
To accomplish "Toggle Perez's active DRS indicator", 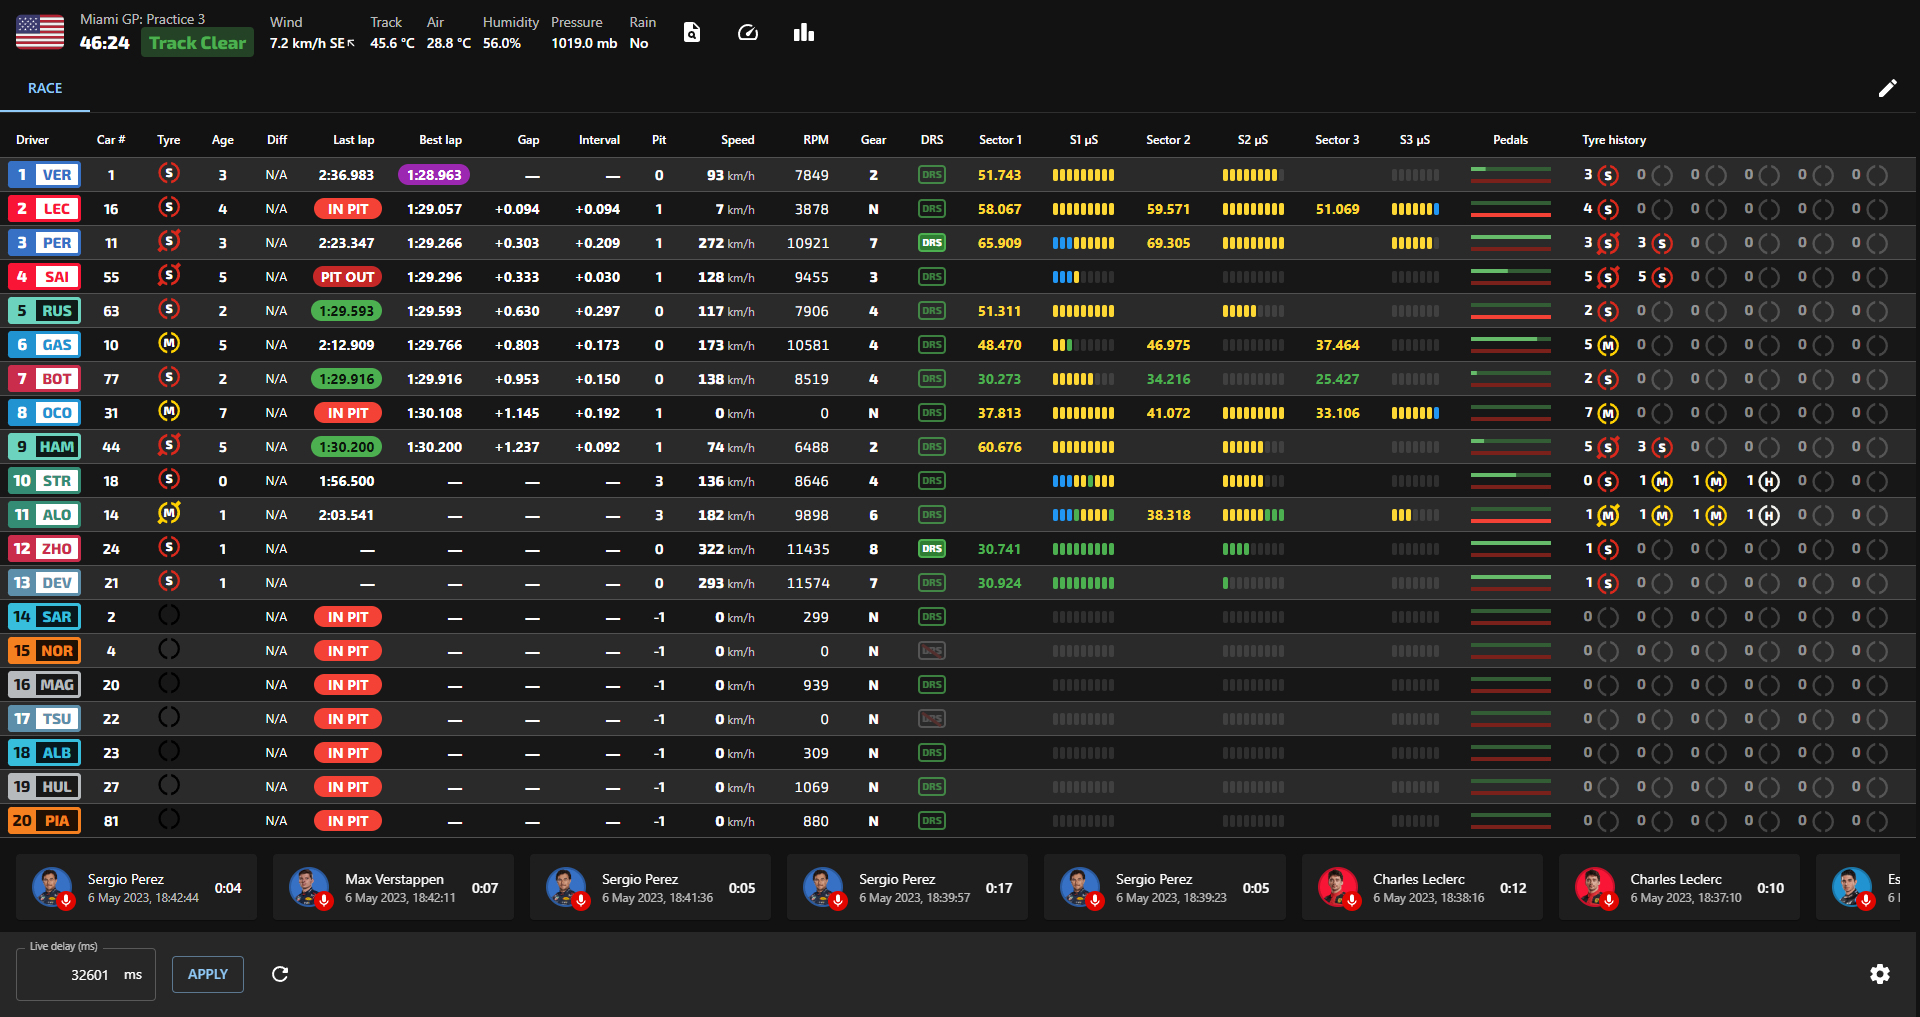I will coord(932,243).
